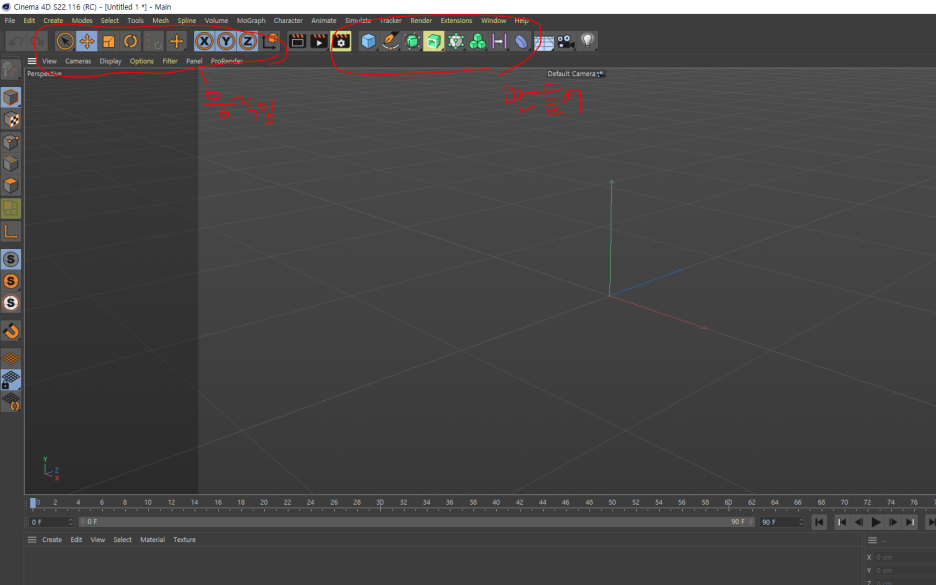The width and height of the screenshot is (936, 585).
Task: Click the Make Editable icon
Action: pyautogui.click(x=11, y=70)
